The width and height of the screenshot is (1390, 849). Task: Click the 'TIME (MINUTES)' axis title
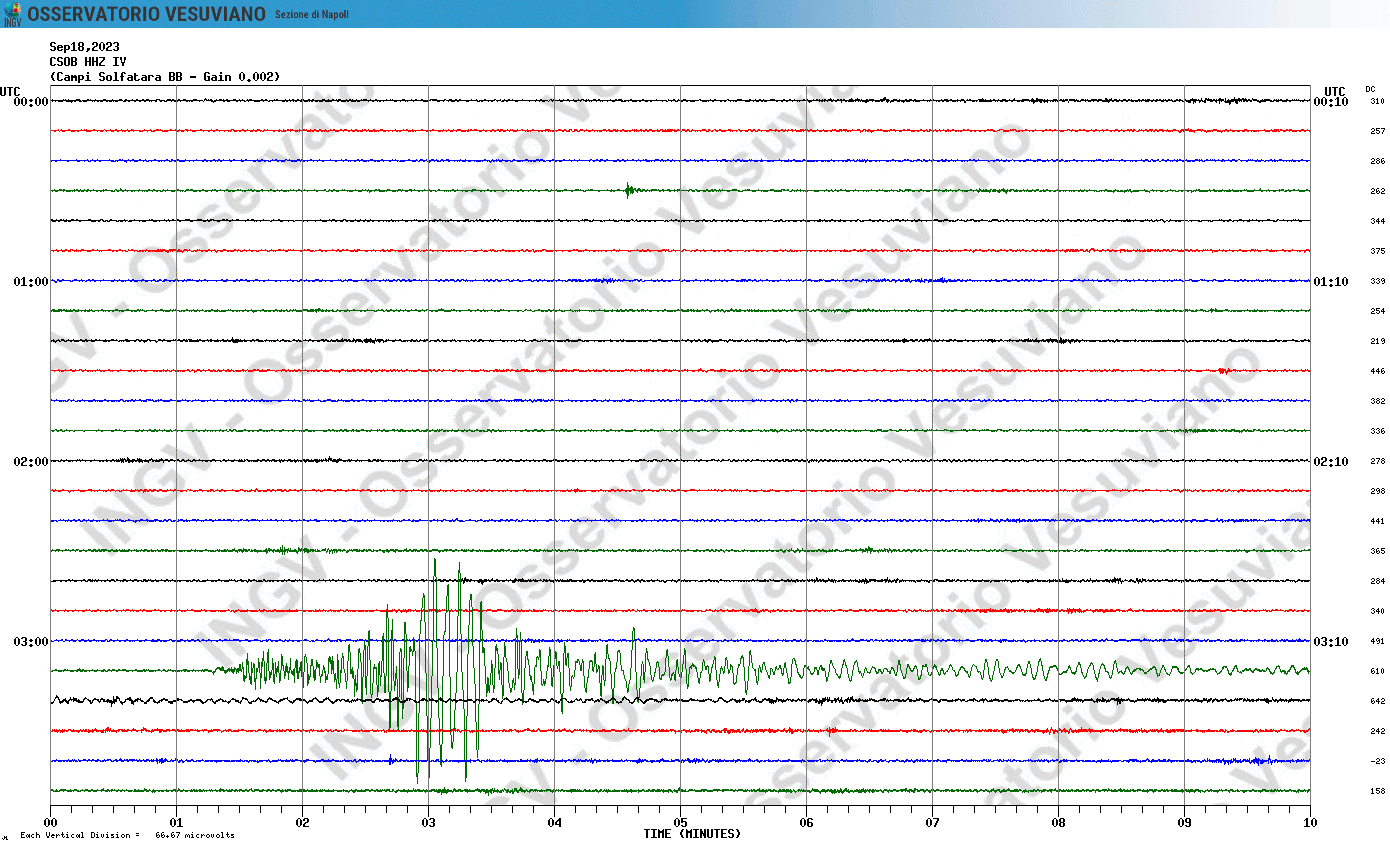click(x=692, y=834)
